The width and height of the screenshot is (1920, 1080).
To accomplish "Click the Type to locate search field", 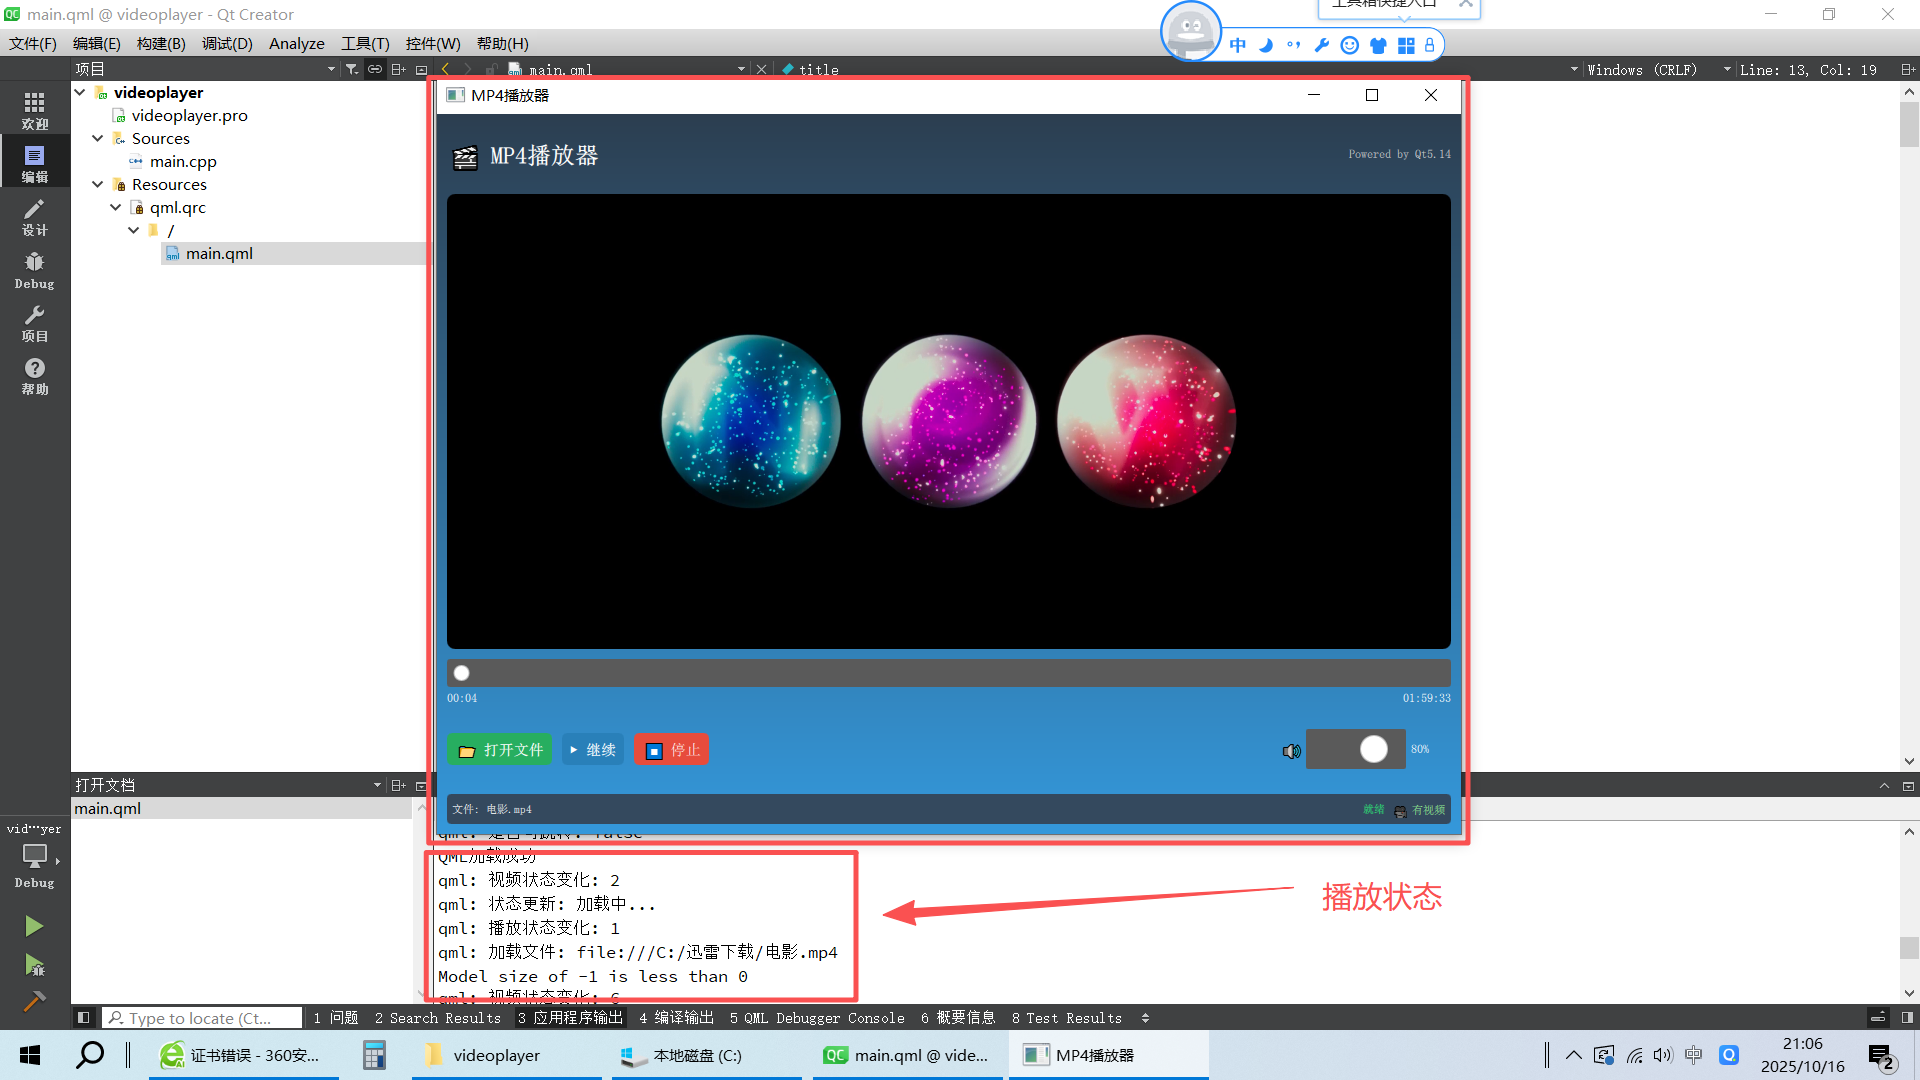I will point(200,1018).
